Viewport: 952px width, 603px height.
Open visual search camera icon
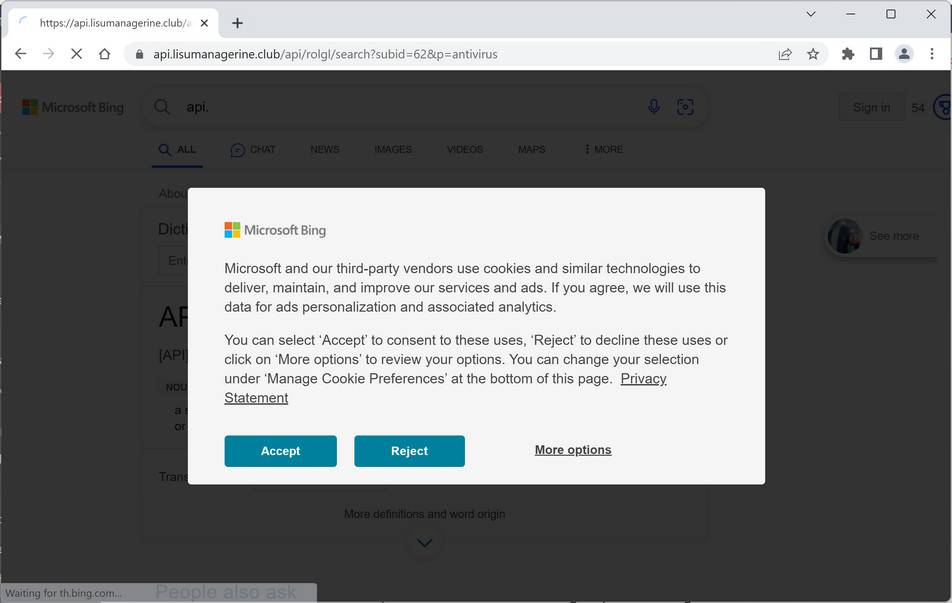[685, 107]
